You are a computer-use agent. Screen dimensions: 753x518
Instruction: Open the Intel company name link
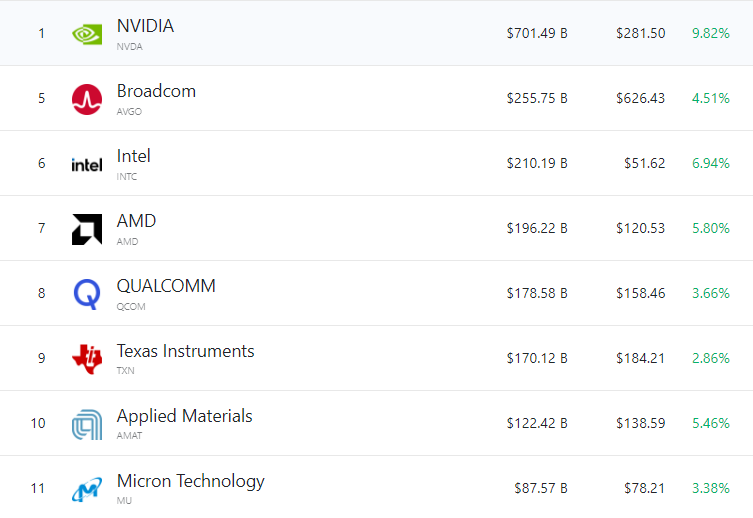(134, 156)
